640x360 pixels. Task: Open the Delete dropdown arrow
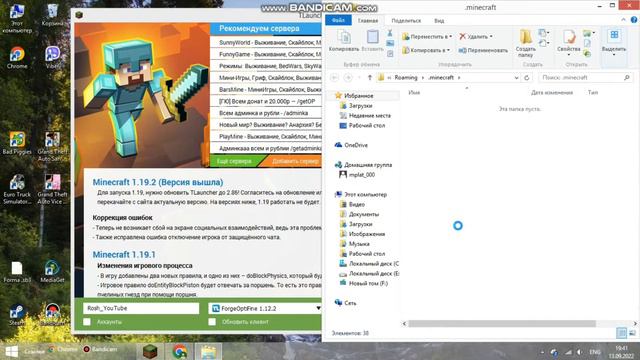pyautogui.click(x=491, y=37)
